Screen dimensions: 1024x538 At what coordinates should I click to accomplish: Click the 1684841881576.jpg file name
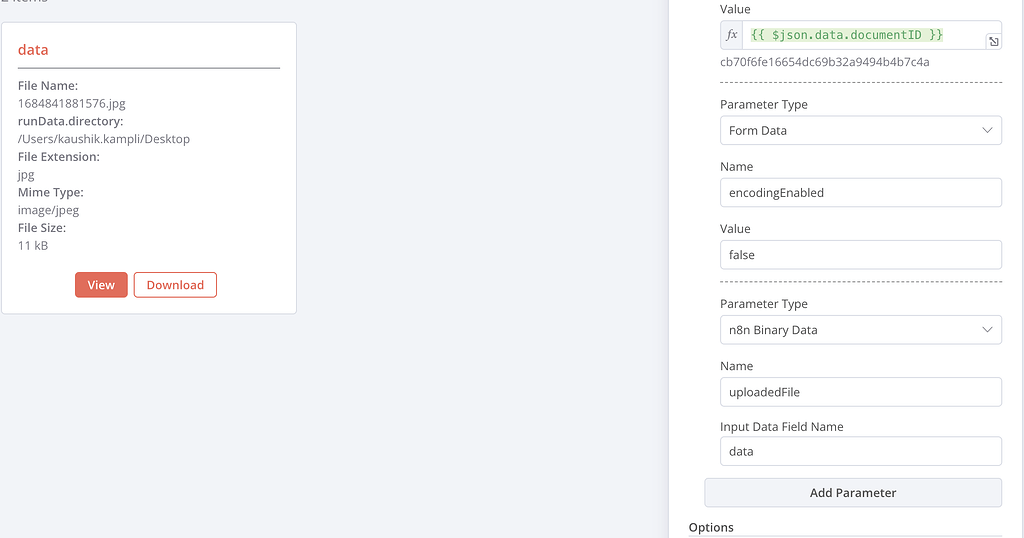71,103
